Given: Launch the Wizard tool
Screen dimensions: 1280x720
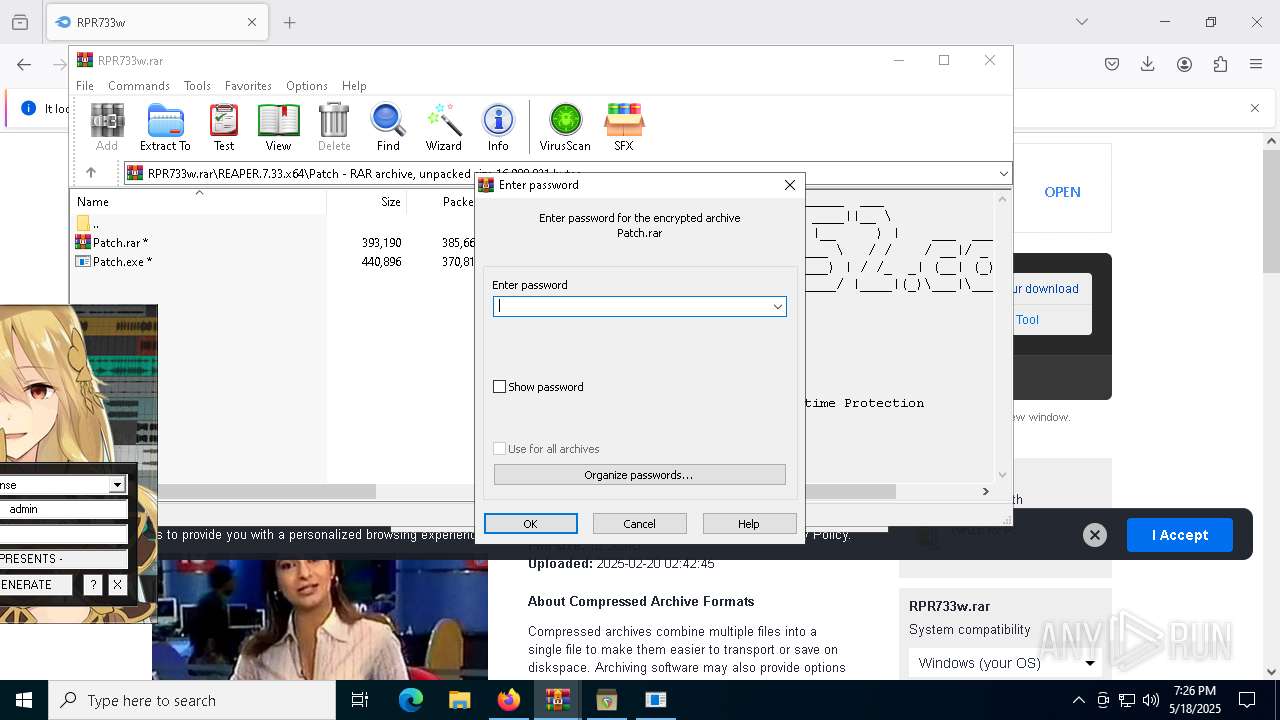Looking at the screenshot, I should (x=443, y=127).
